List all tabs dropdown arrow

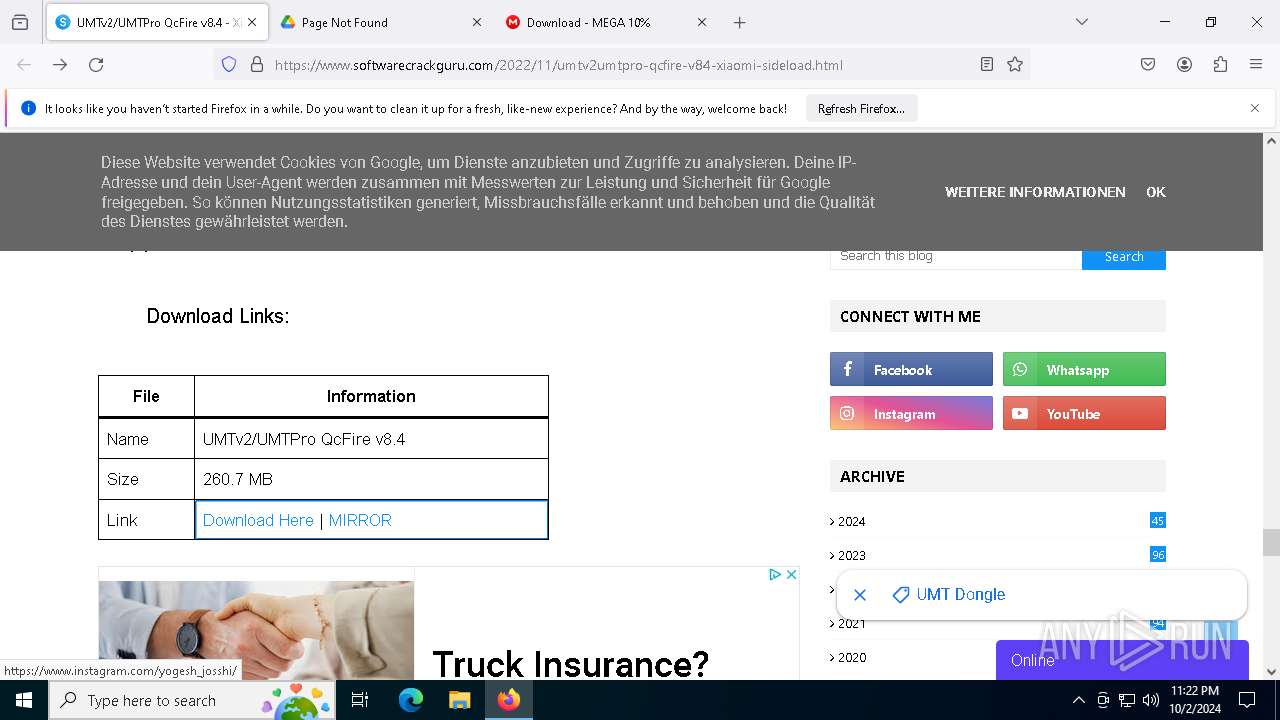coord(1081,22)
